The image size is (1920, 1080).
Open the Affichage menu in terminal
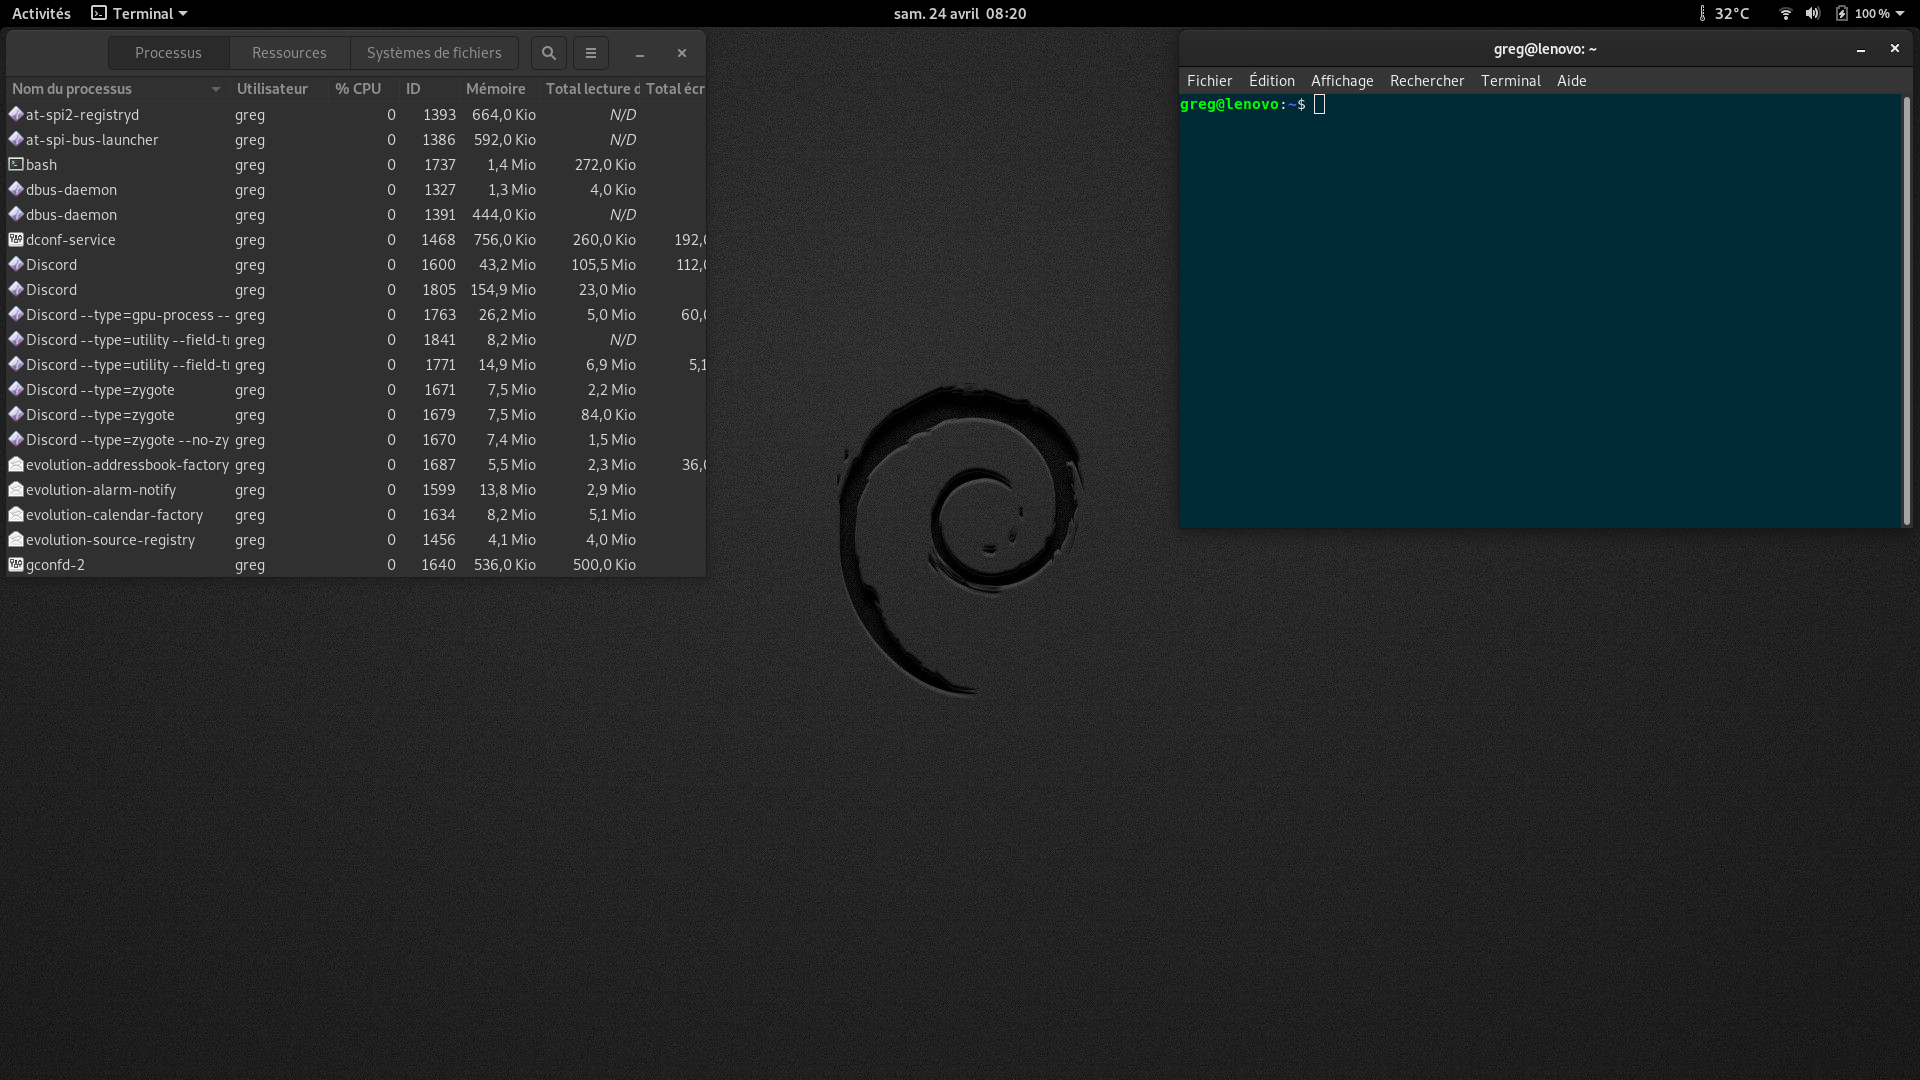1342,81
